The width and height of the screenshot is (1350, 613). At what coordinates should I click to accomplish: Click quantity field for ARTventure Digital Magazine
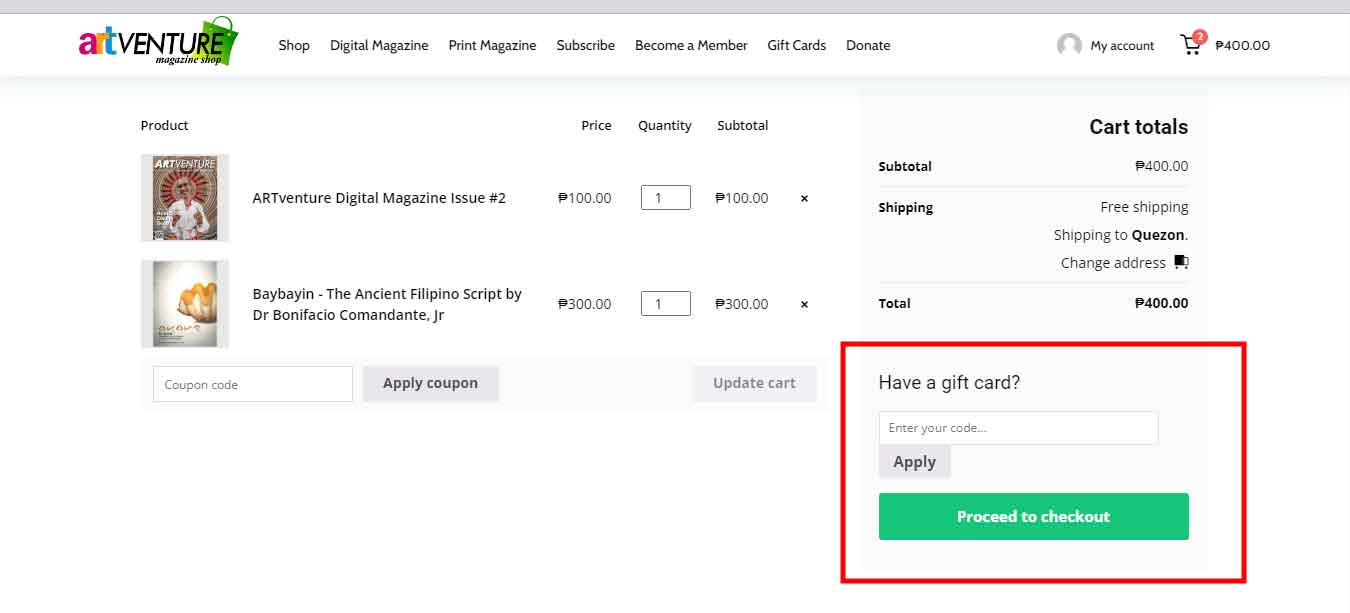666,198
